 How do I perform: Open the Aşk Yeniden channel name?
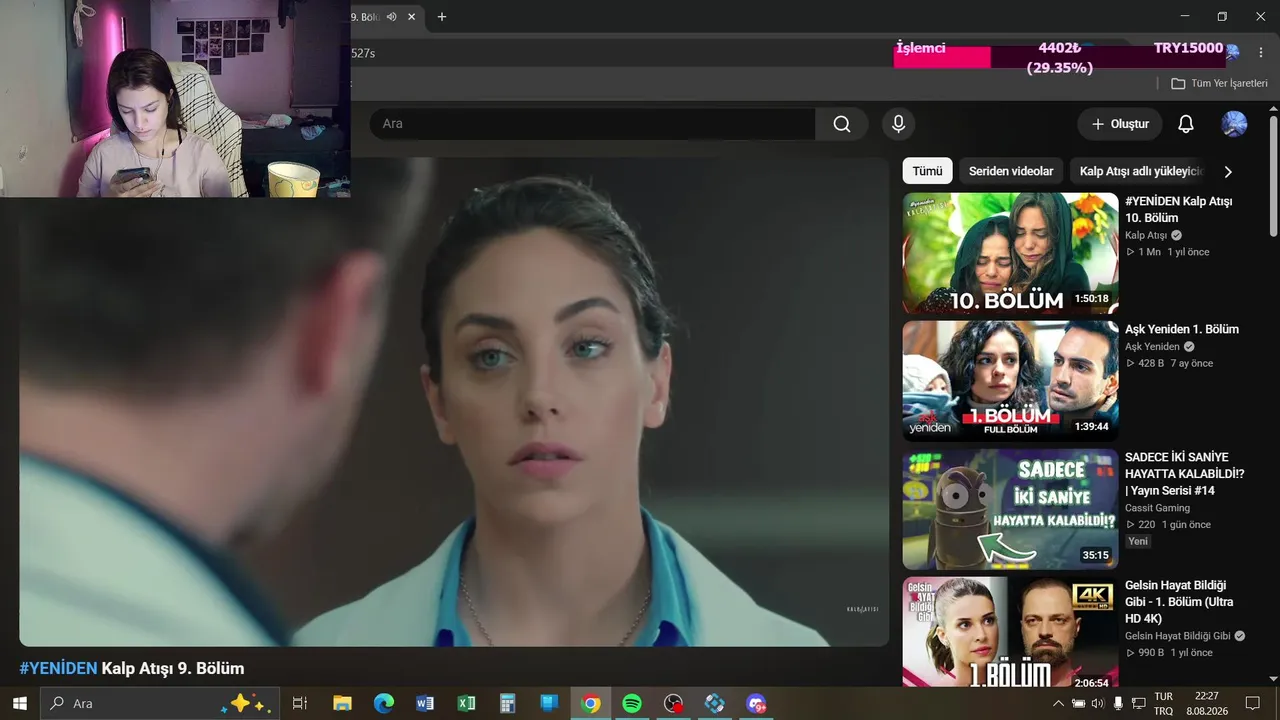(x=1152, y=346)
